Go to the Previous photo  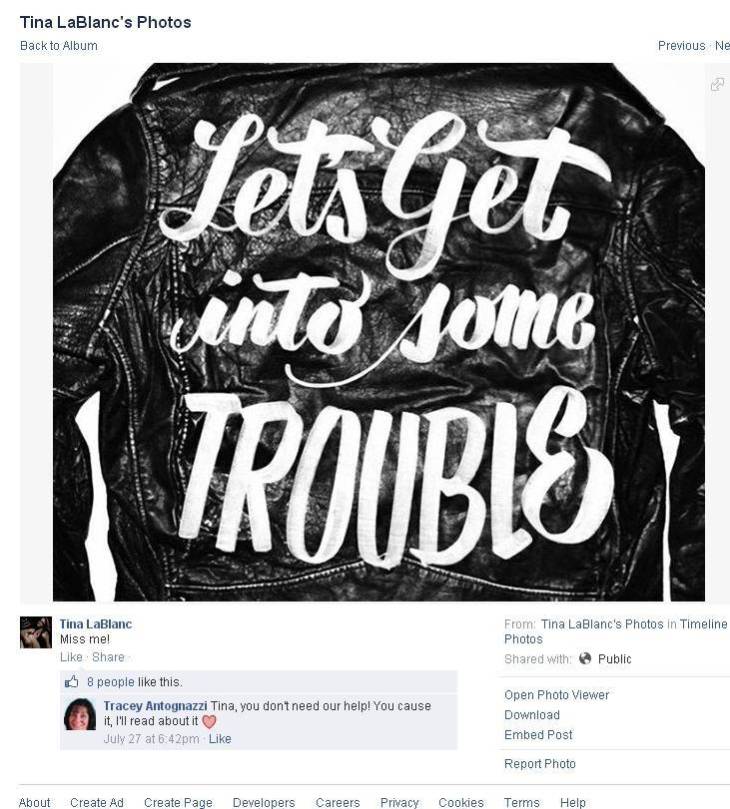pyautogui.click(x=681, y=45)
